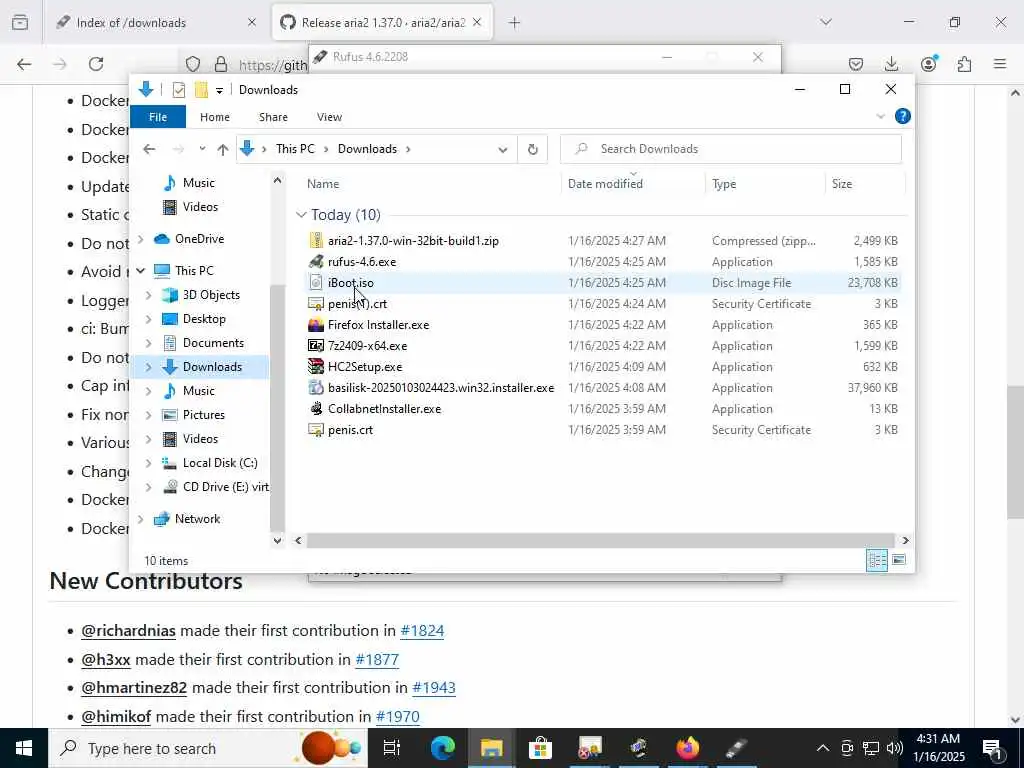Open @richardnias profile link

pos(129,631)
